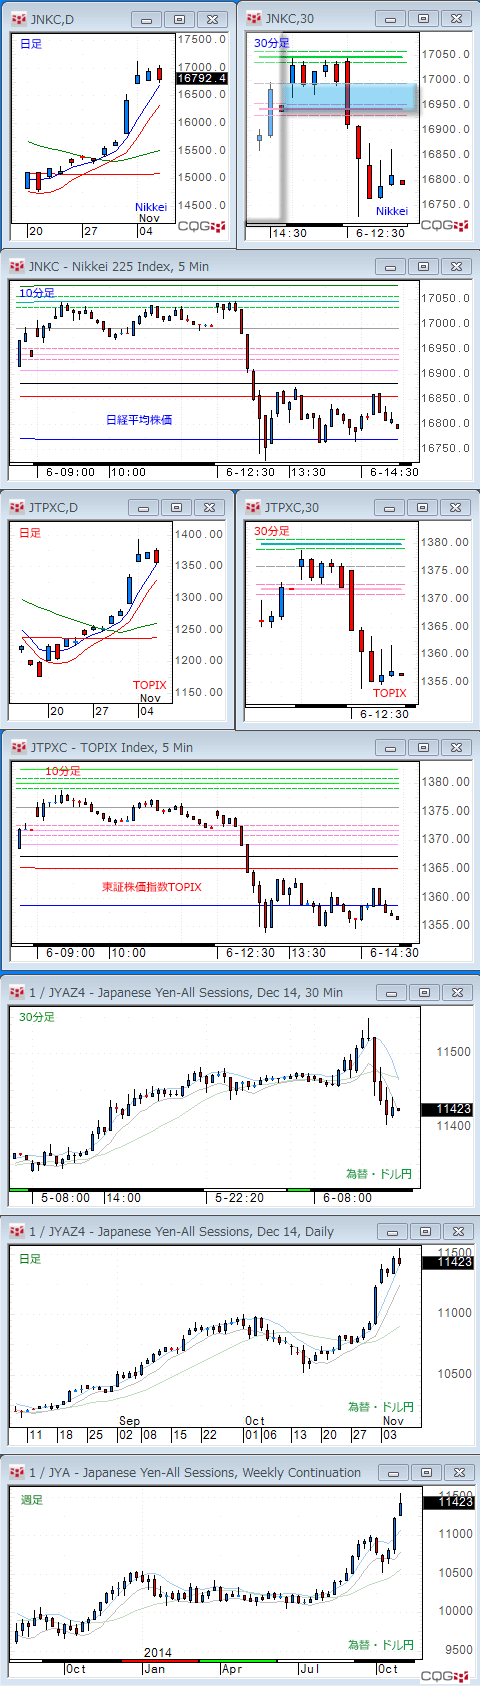Click the 日足 label in JYAZ4 Daily chart
The image size is (480, 1691).
[x=31, y=1259]
